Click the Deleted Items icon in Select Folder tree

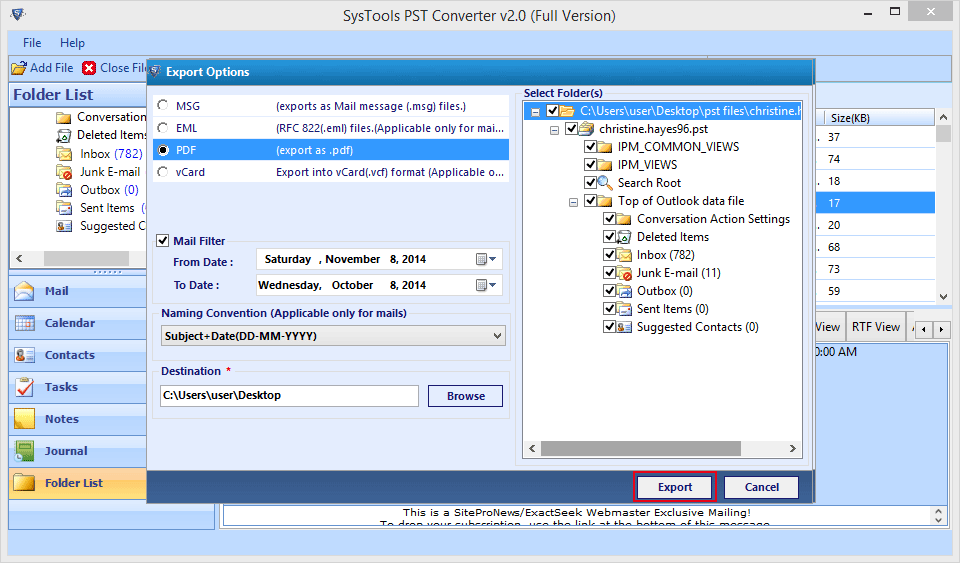[624, 237]
